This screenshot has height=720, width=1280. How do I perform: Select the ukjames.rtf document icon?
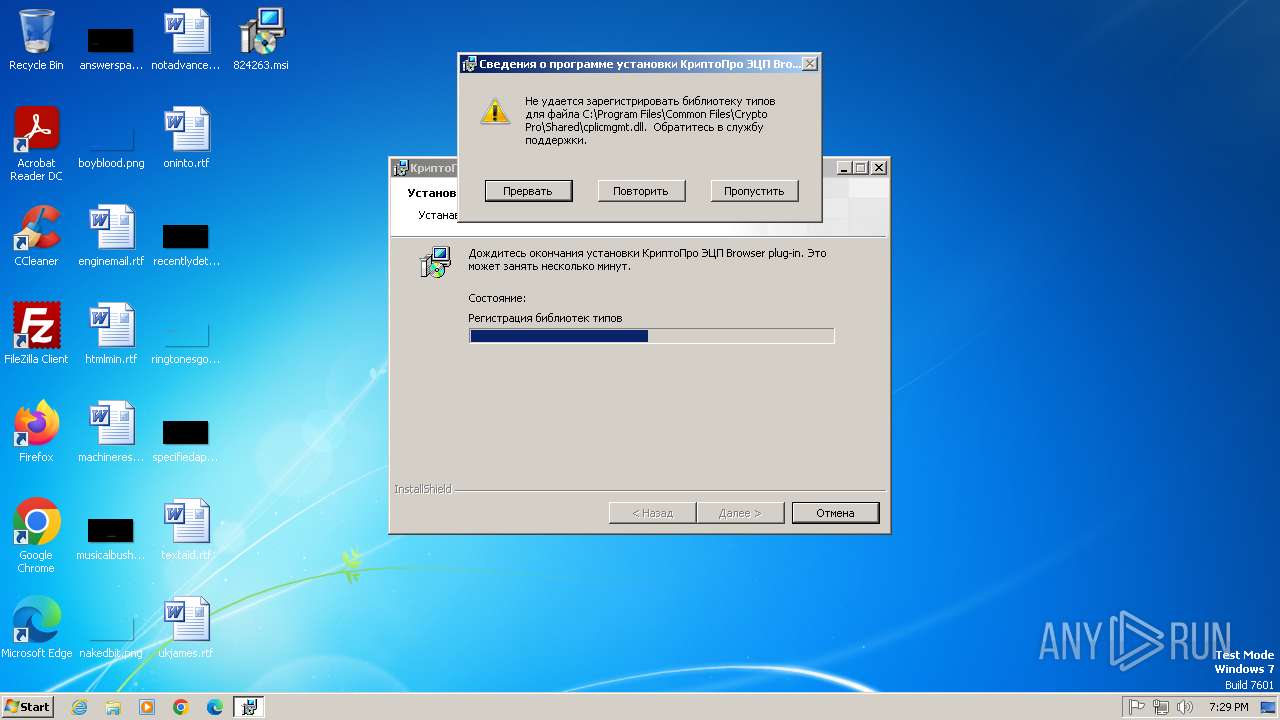pos(186,628)
